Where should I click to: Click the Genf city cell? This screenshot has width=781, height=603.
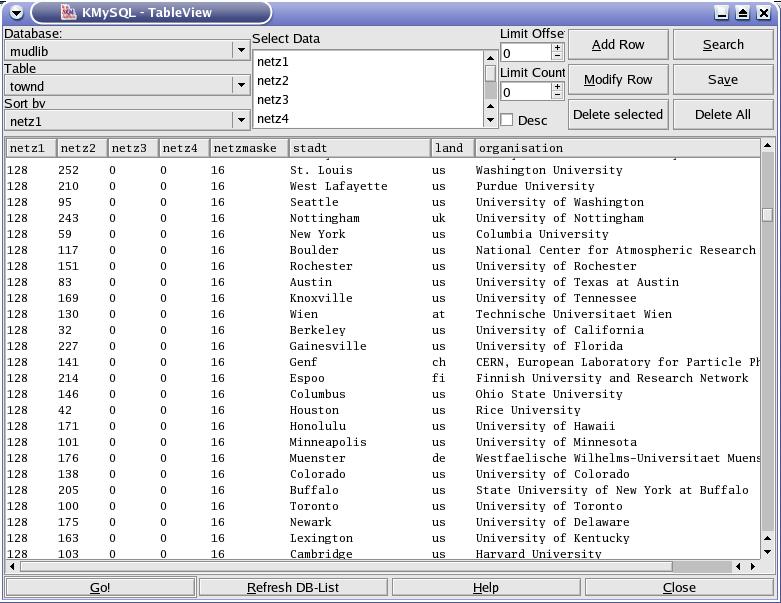coord(303,362)
